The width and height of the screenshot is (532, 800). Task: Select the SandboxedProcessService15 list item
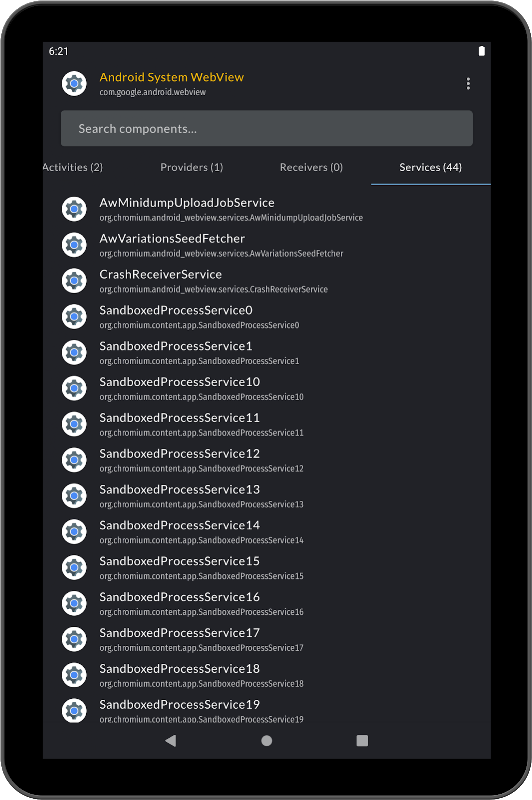pyautogui.click(x=267, y=567)
